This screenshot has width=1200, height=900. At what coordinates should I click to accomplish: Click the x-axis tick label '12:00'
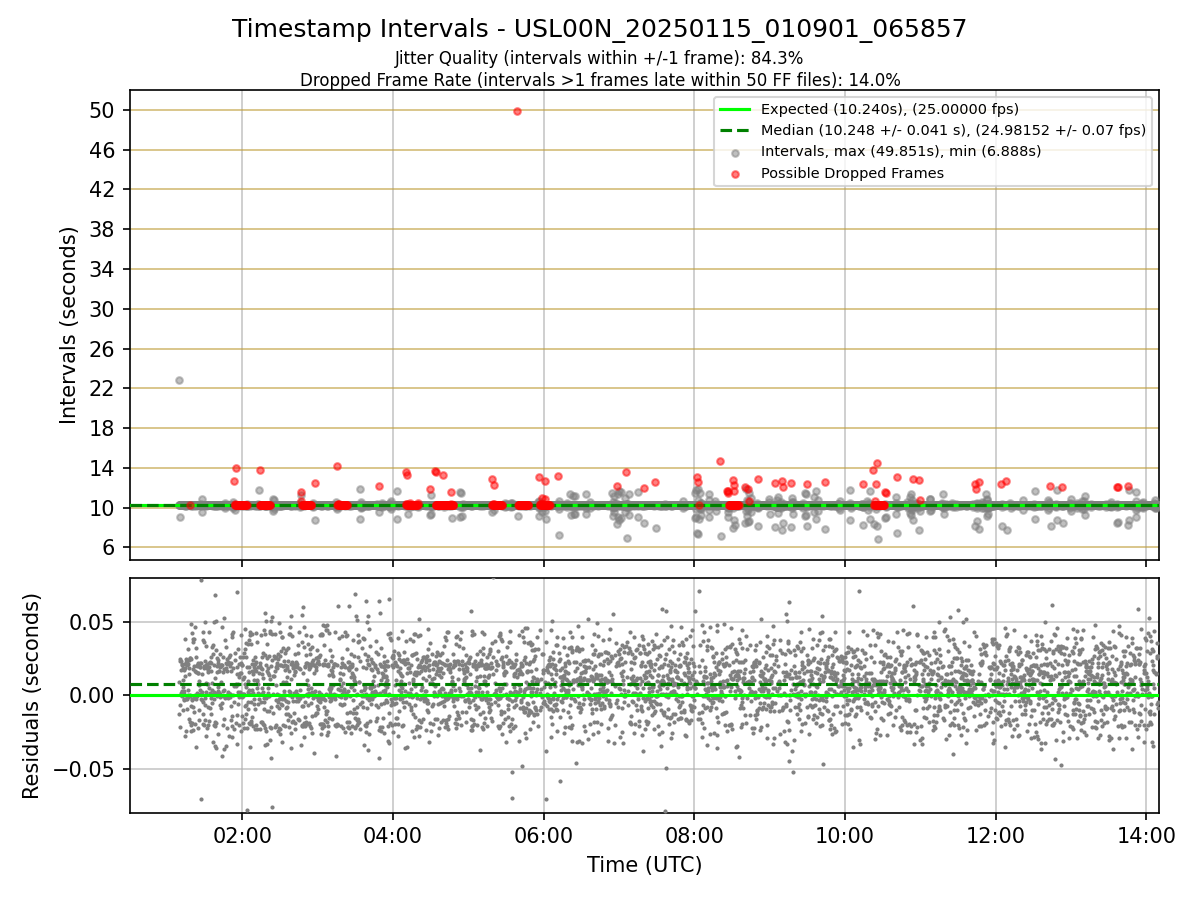[x=996, y=834]
